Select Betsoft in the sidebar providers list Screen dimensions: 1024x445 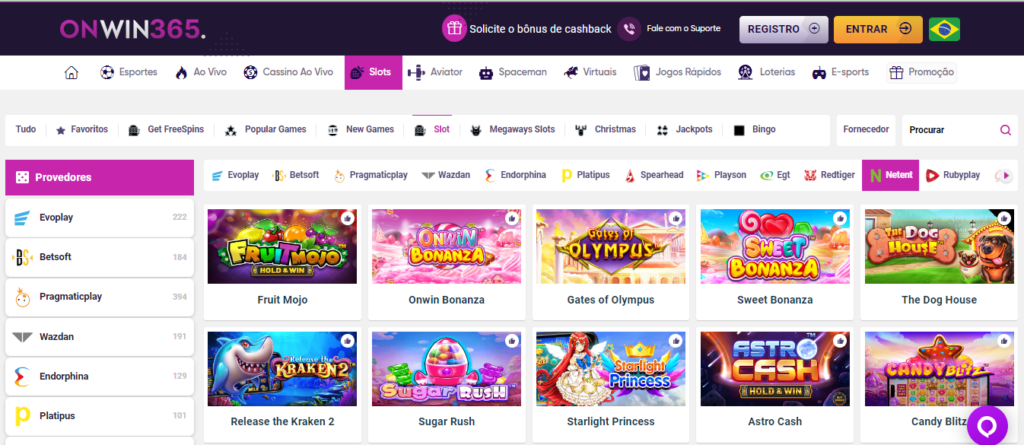99,257
